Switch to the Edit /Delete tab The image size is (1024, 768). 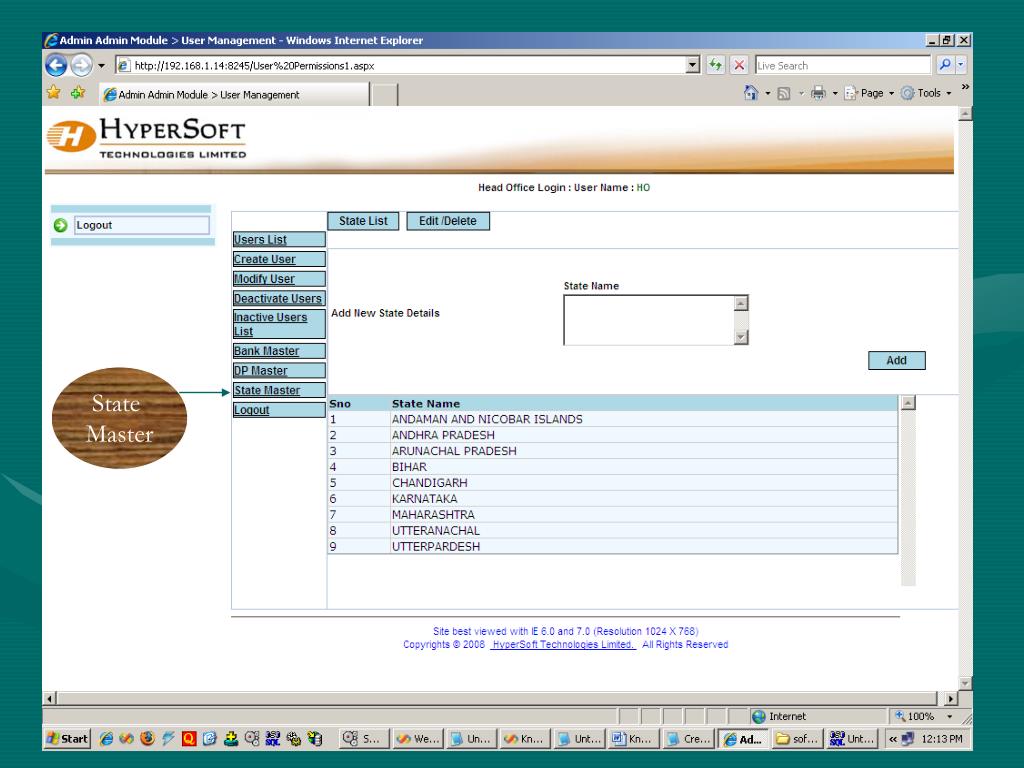(448, 221)
